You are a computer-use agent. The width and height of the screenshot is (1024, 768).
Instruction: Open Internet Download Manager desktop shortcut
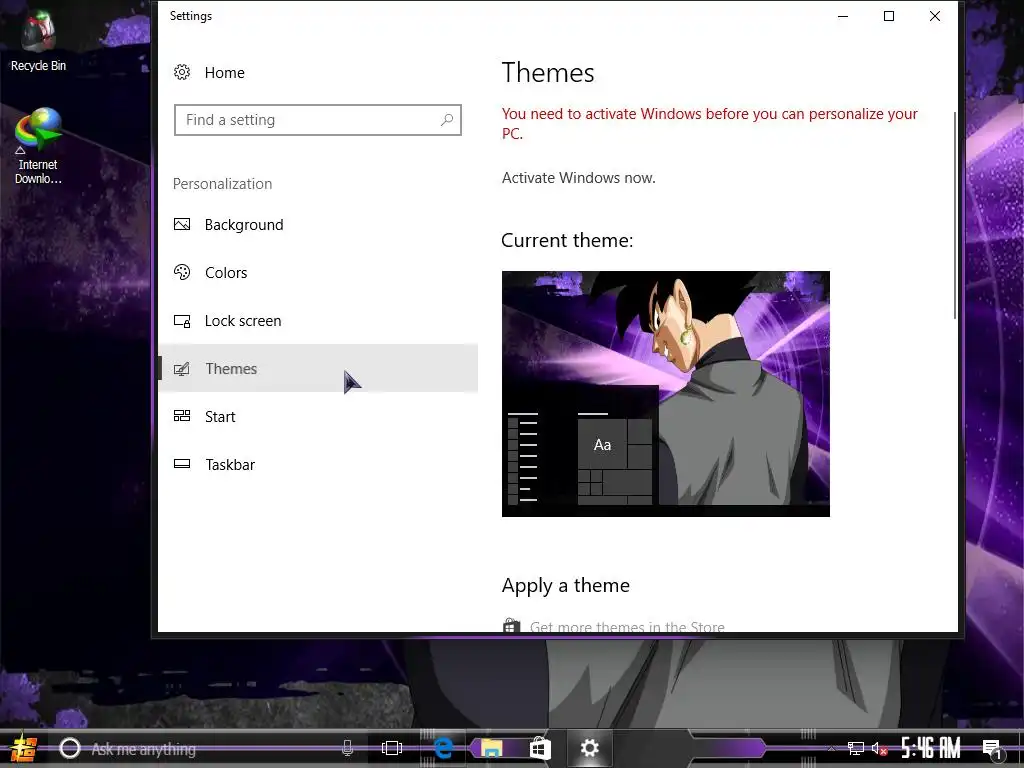coord(39,146)
